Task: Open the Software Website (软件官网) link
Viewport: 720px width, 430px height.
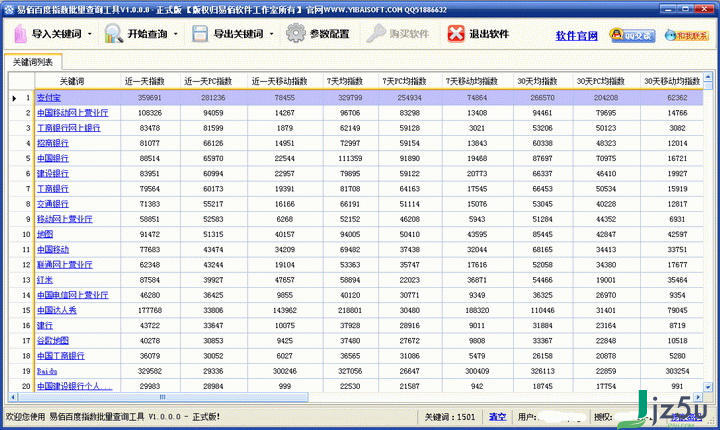Action: 576,36
